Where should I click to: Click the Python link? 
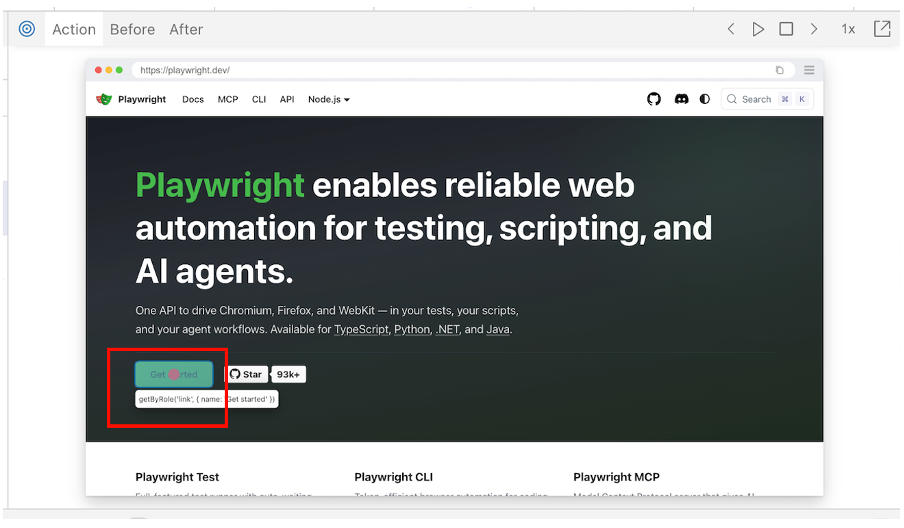click(412, 329)
